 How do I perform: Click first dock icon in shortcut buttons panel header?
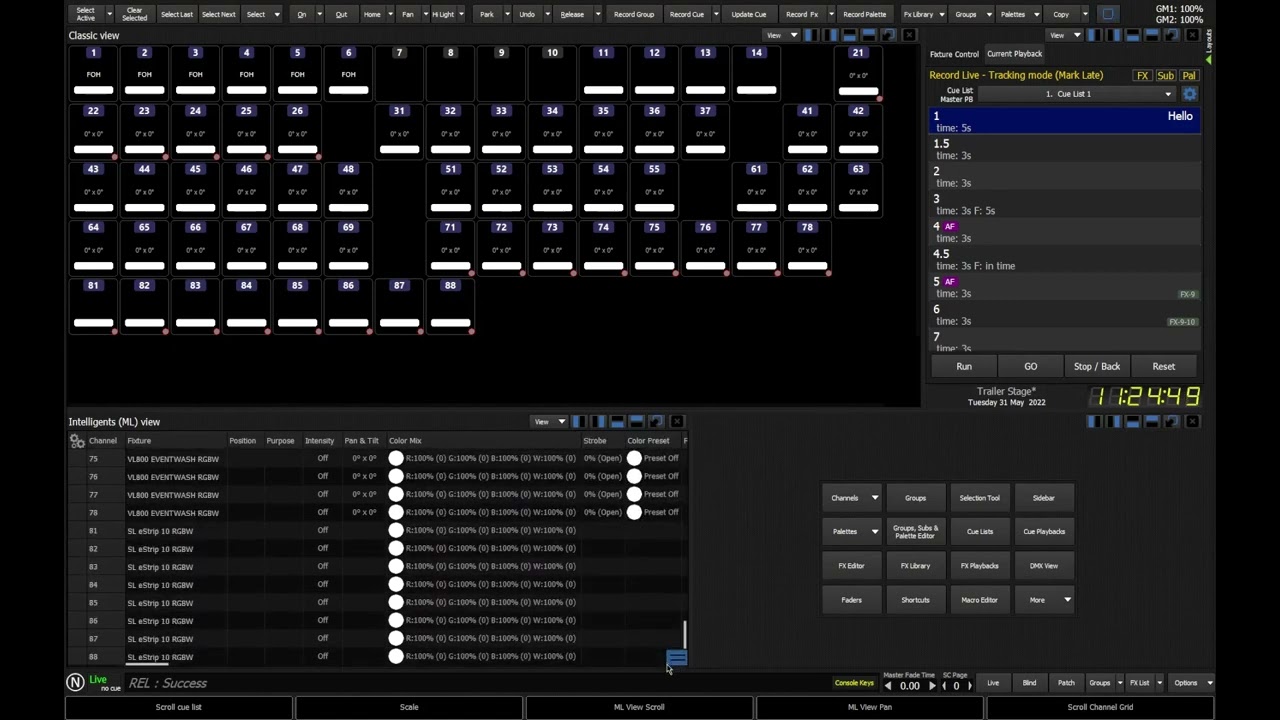pos(1094,422)
